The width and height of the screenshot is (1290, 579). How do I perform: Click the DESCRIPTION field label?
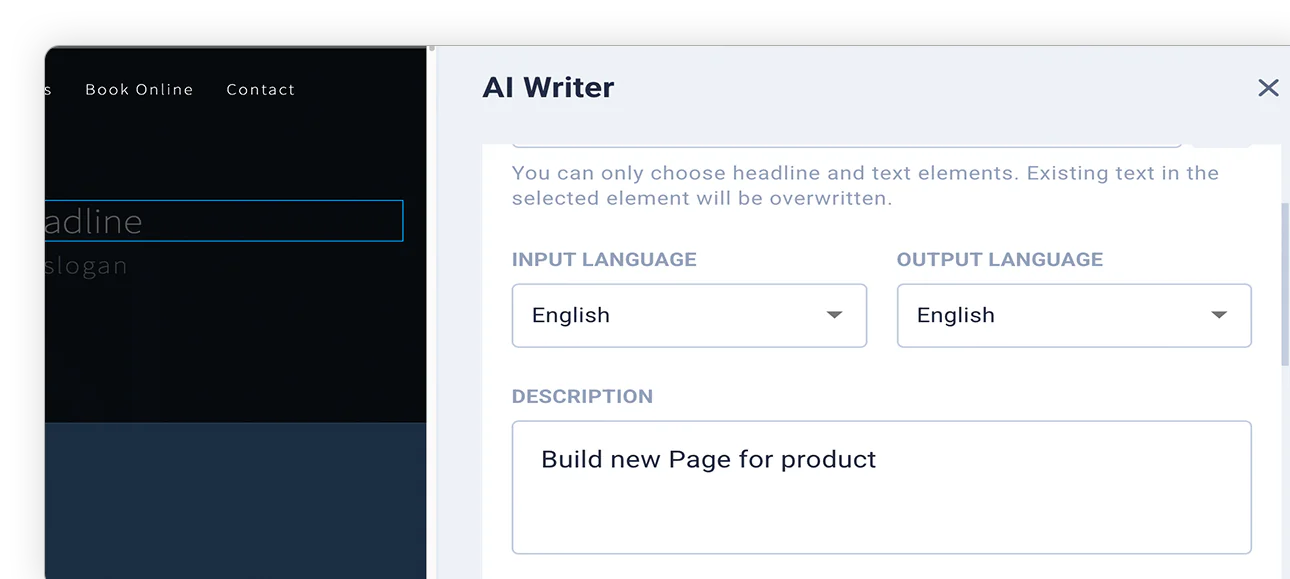583,396
